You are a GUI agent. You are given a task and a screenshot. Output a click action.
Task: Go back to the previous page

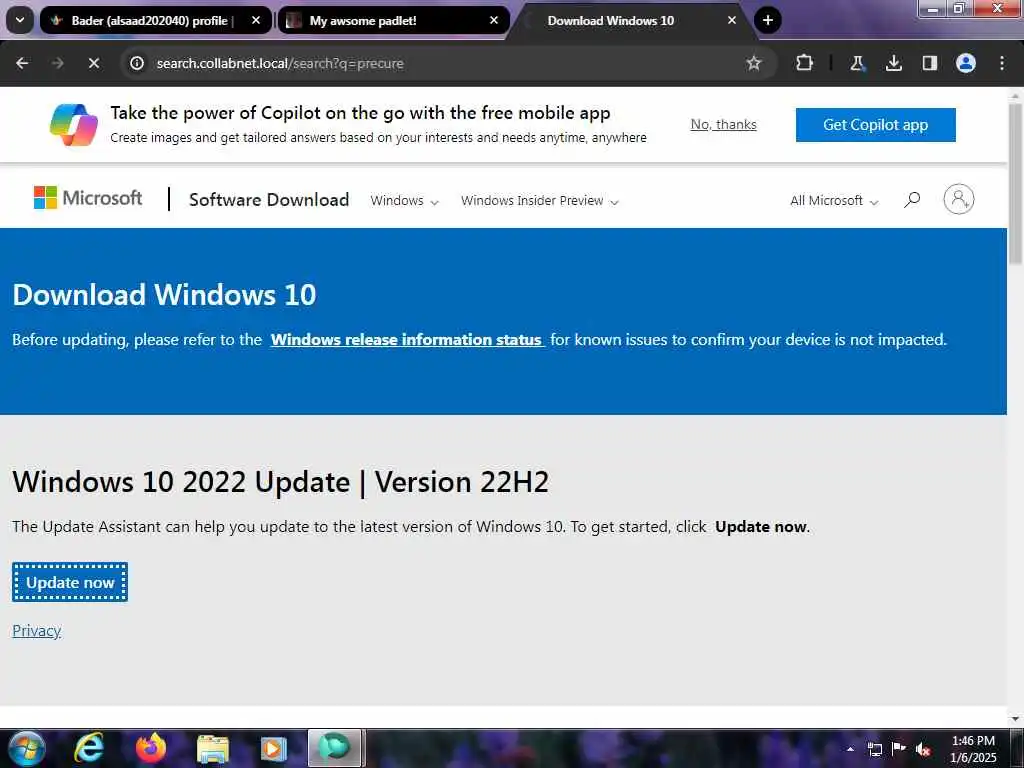(22, 63)
